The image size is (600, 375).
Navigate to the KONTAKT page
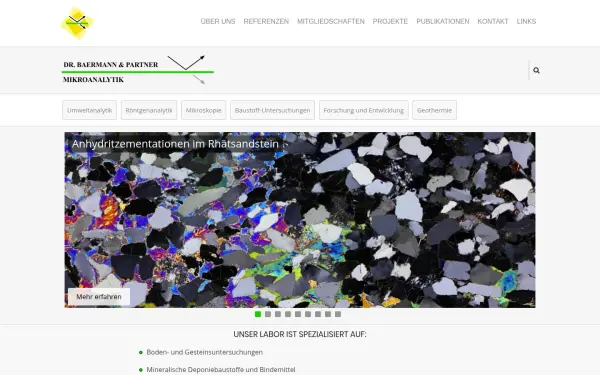493,21
